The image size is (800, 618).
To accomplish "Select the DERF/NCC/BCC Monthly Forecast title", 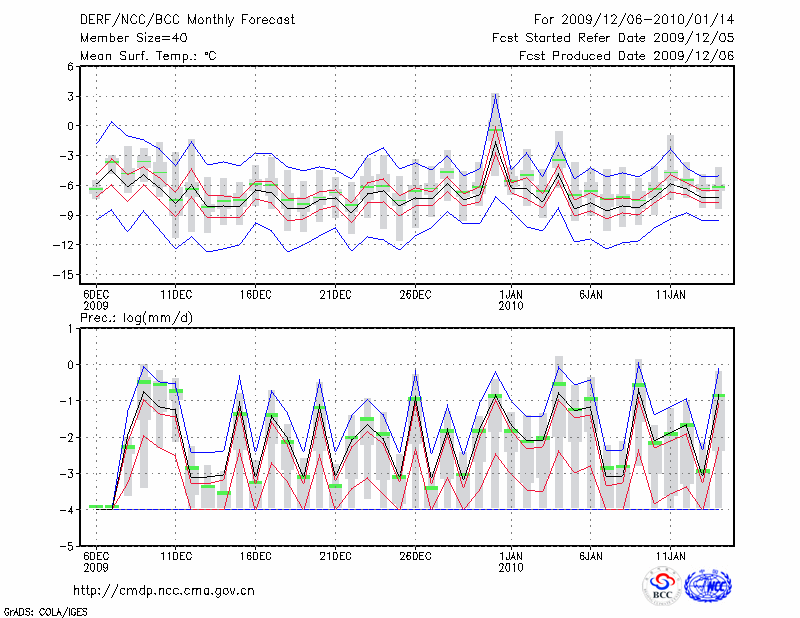I will coord(187,20).
